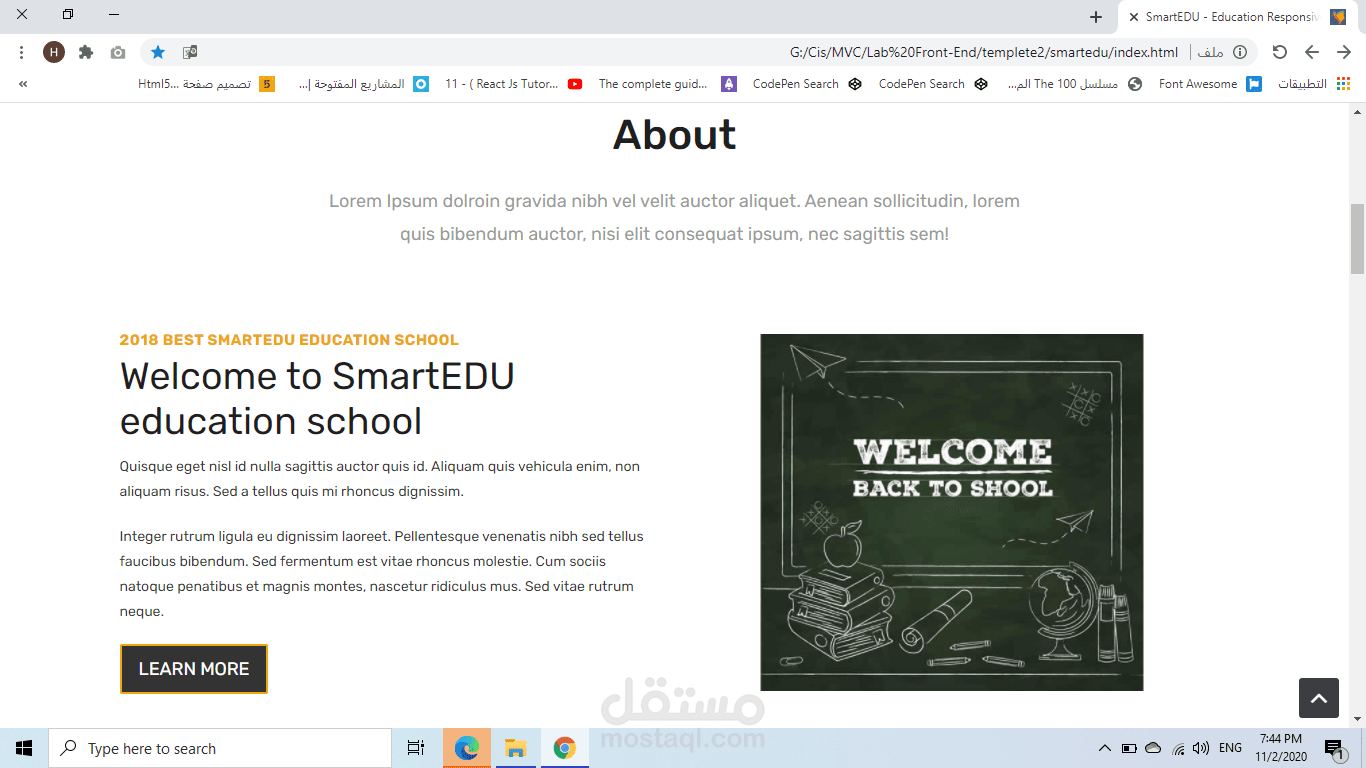This screenshot has width=1366, height=768.
Task: Click the page vertical scrollbar thumb
Action: (x=1357, y=238)
